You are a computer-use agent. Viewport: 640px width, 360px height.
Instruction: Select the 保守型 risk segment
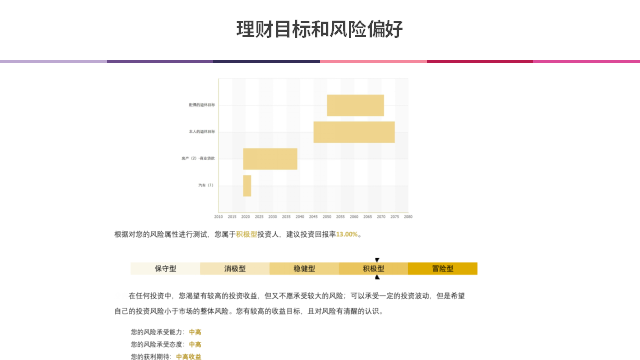(165, 269)
